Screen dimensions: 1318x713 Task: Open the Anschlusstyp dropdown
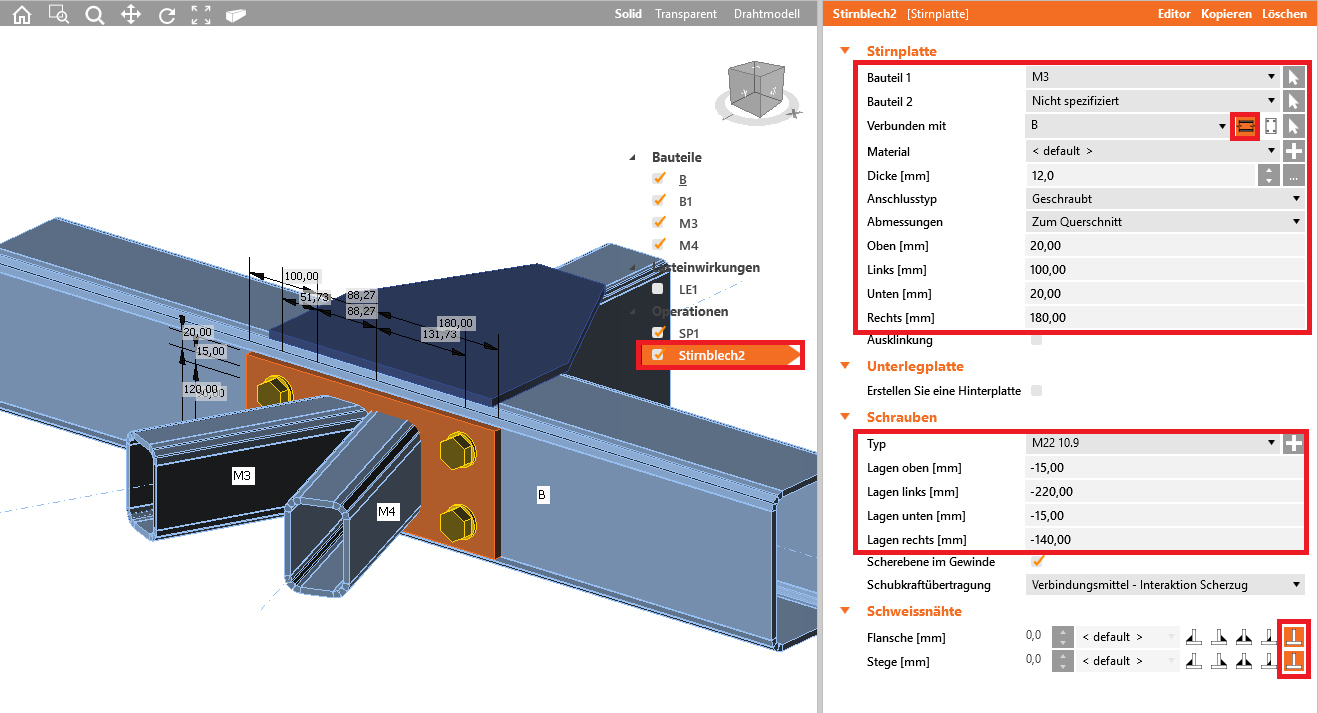coord(1165,199)
